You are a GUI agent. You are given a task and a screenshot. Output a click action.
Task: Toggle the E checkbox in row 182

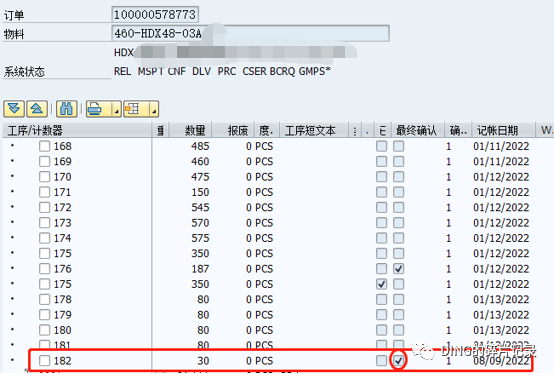click(x=382, y=361)
